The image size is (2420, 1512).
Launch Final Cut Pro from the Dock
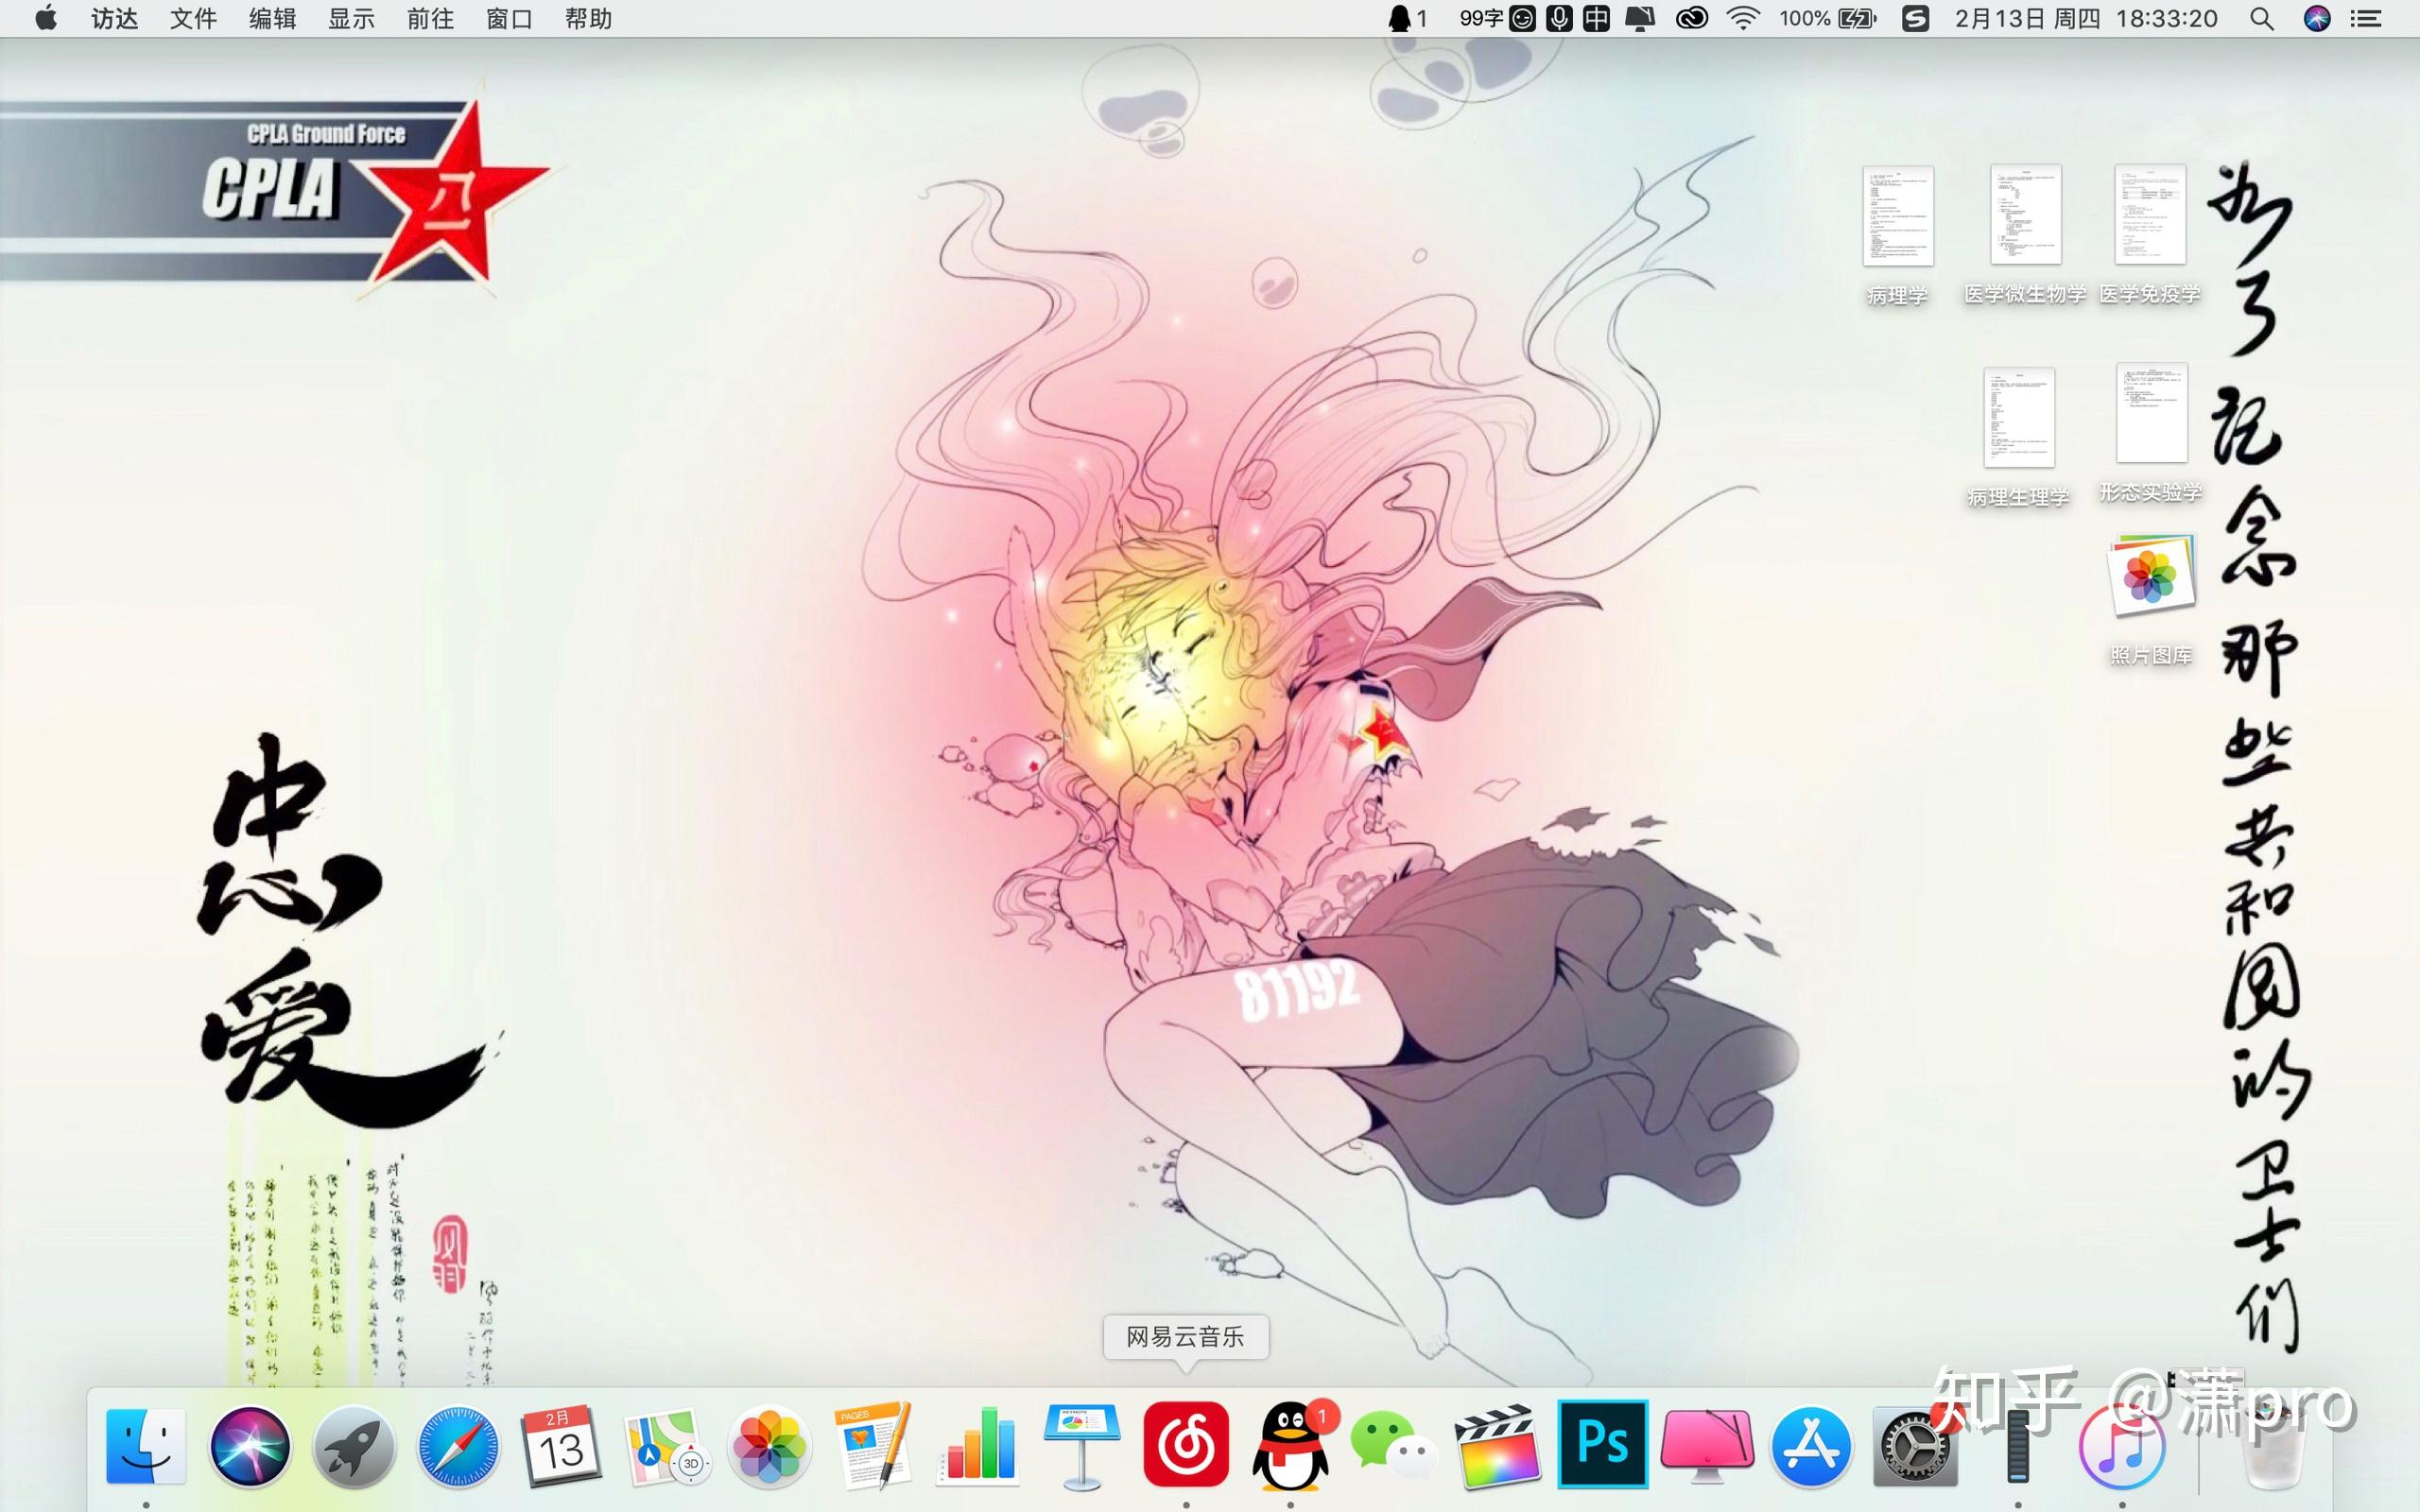click(1497, 1446)
